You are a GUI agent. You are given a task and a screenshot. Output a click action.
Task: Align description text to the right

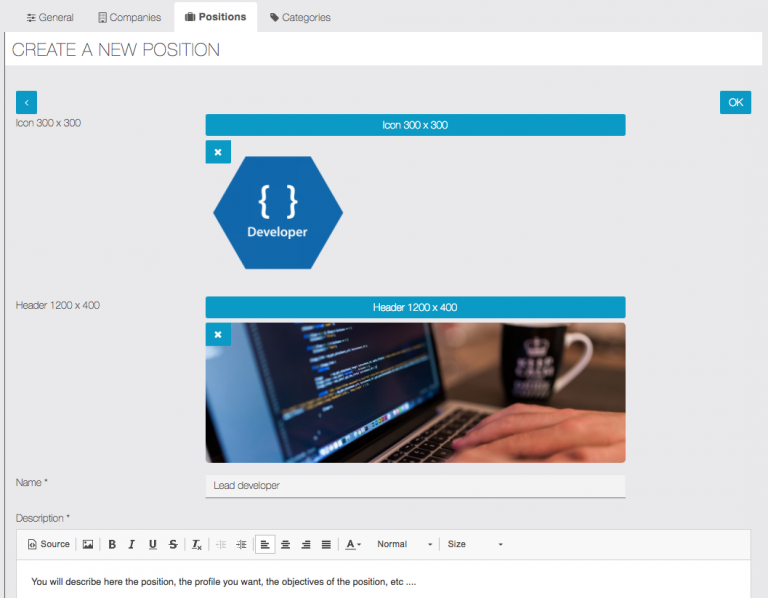coord(305,544)
